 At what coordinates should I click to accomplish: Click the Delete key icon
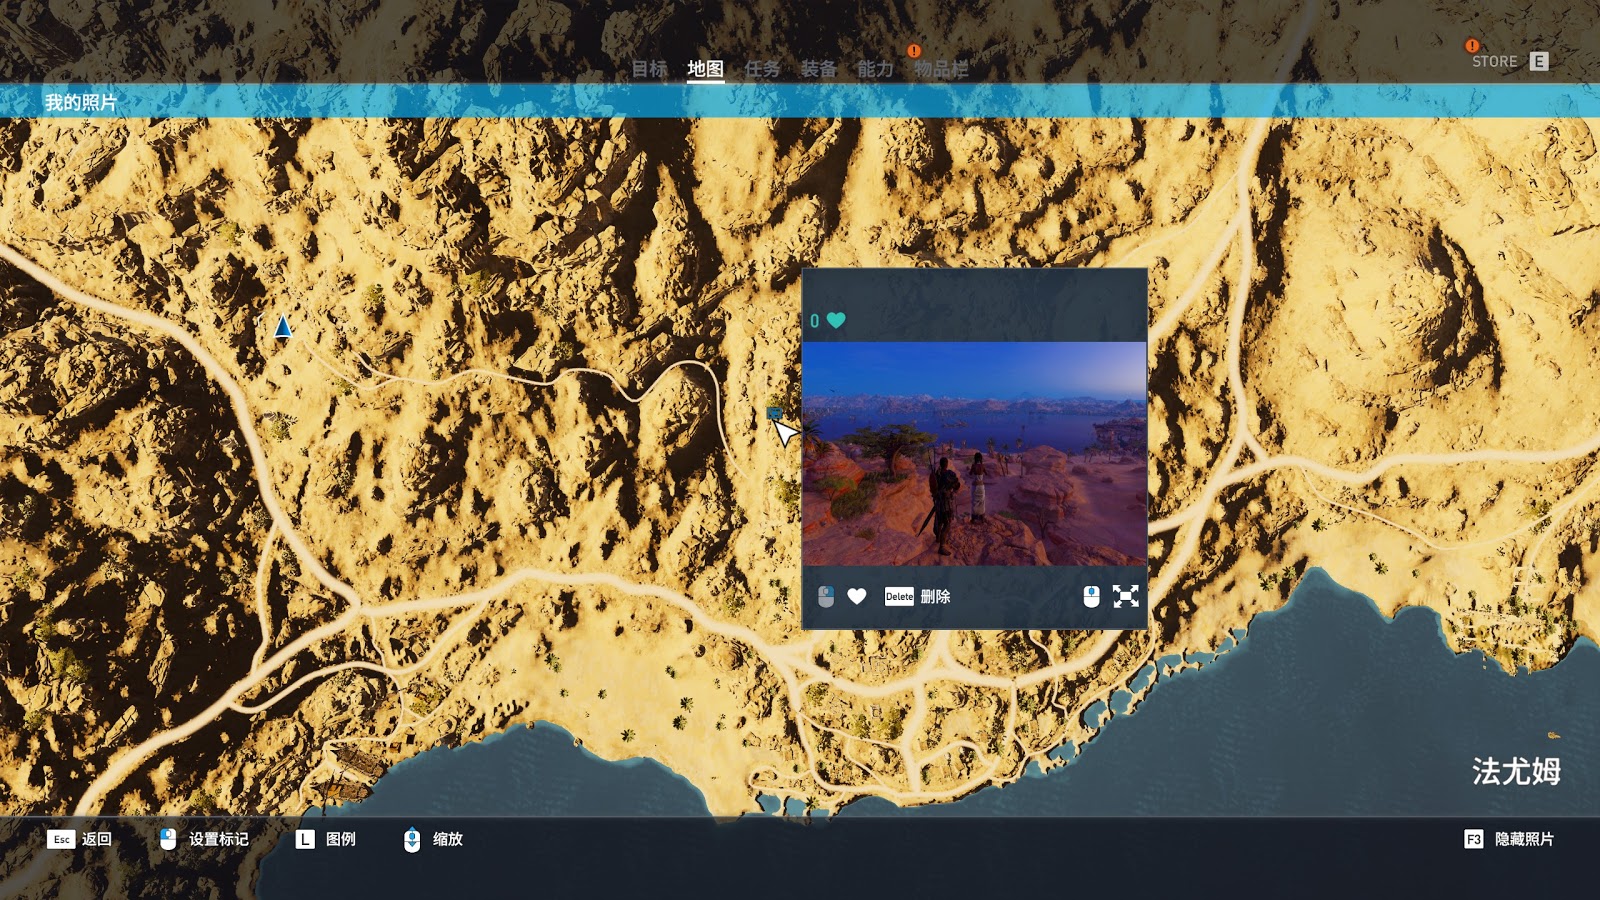click(899, 596)
